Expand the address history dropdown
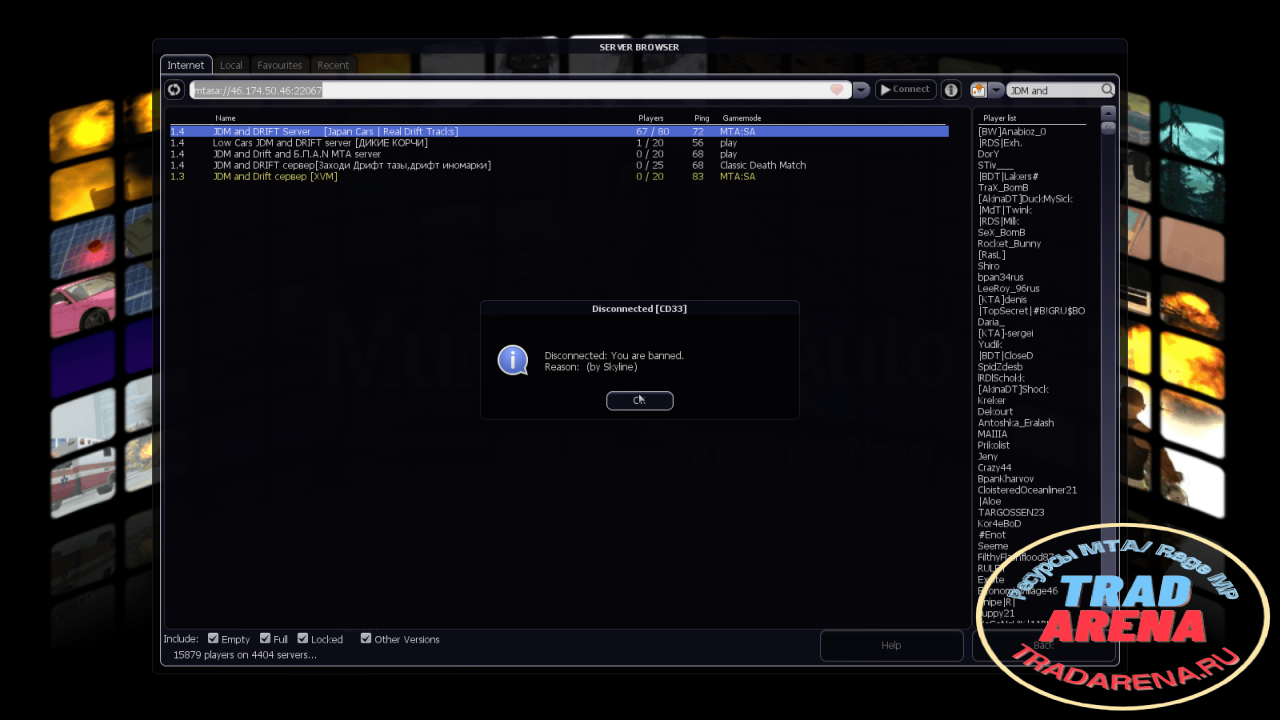Screen dimensions: 1280x720 pyautogui.click(x=862, y=90)
